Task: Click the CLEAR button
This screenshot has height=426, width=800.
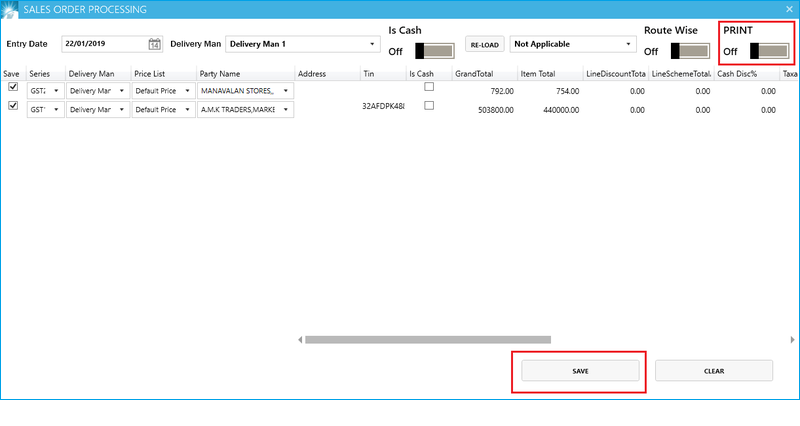Action: [x=714, y=371]
